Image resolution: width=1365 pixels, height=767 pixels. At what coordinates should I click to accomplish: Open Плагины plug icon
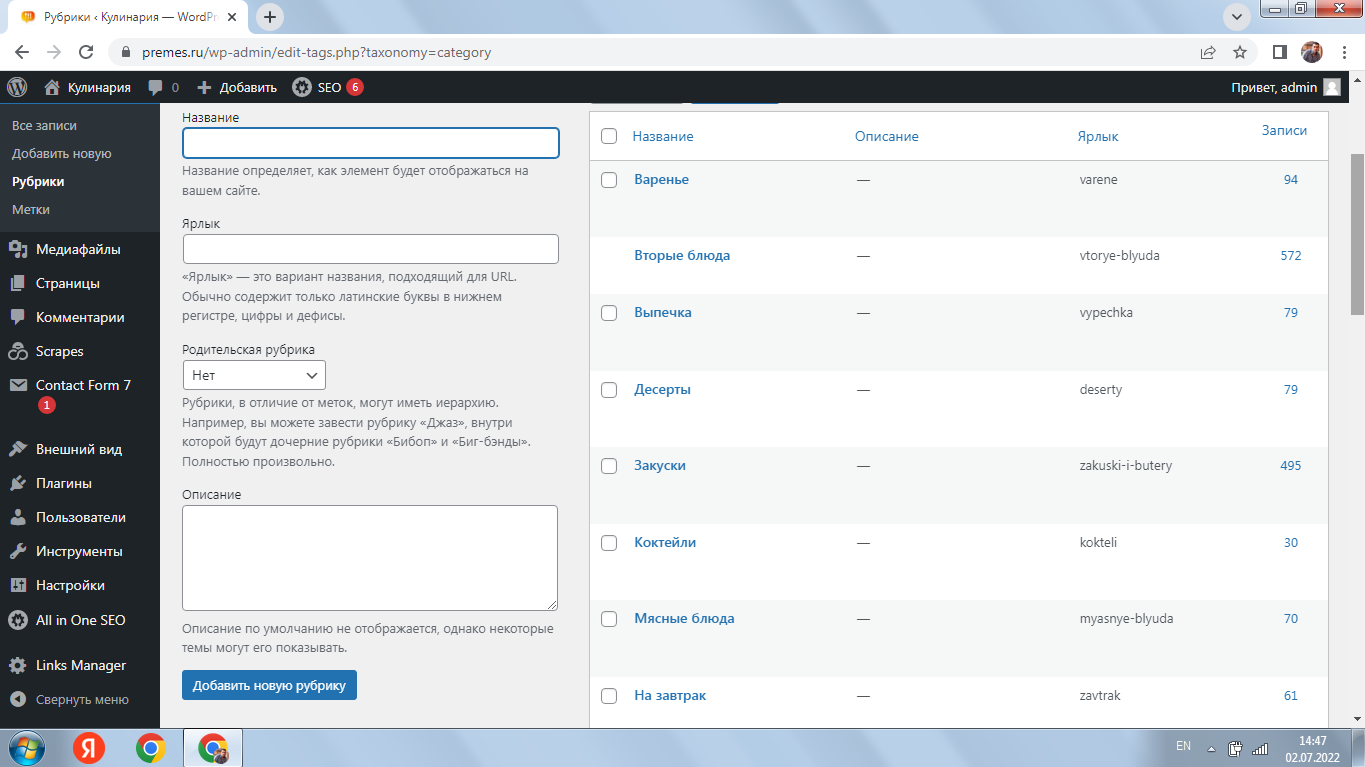(x=17, y=483)
